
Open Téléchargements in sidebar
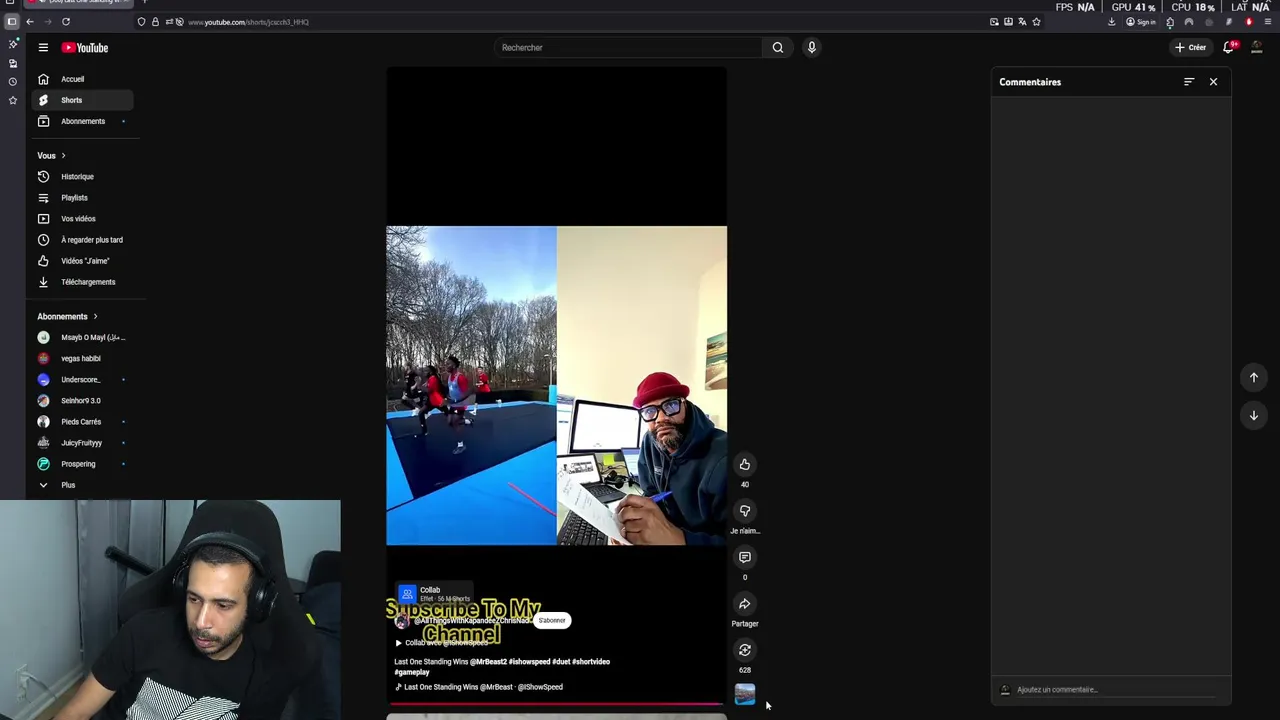81,282
